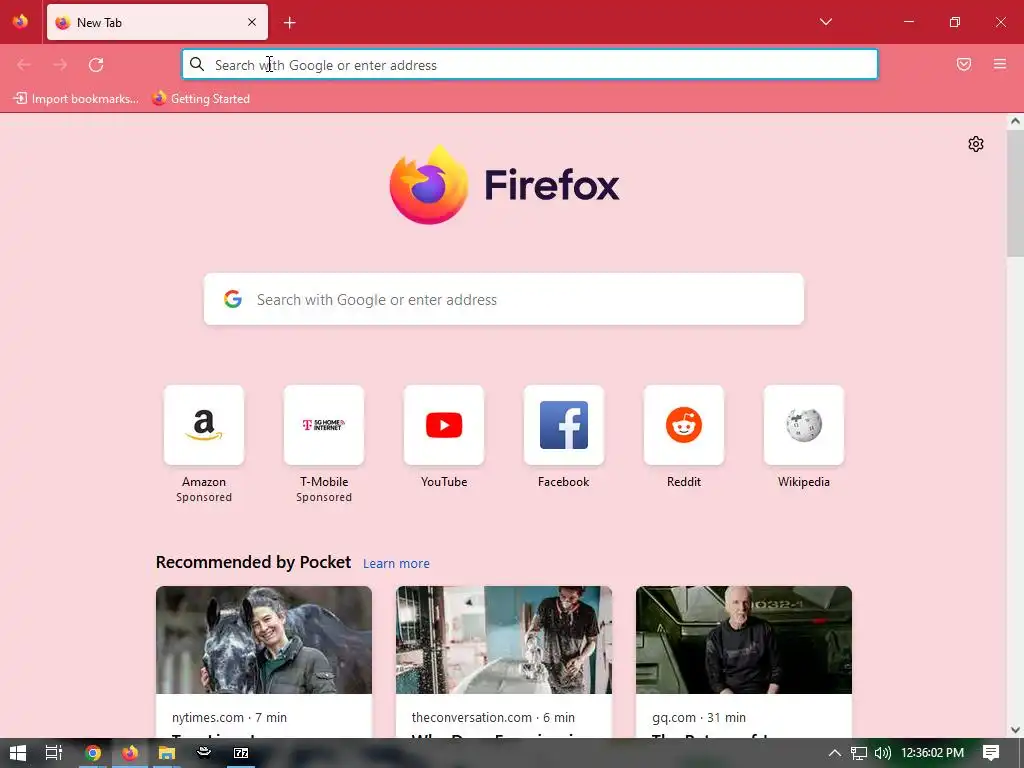Open the YouTube shortcut tile
1024x768 pixels.
coord(444,425)
